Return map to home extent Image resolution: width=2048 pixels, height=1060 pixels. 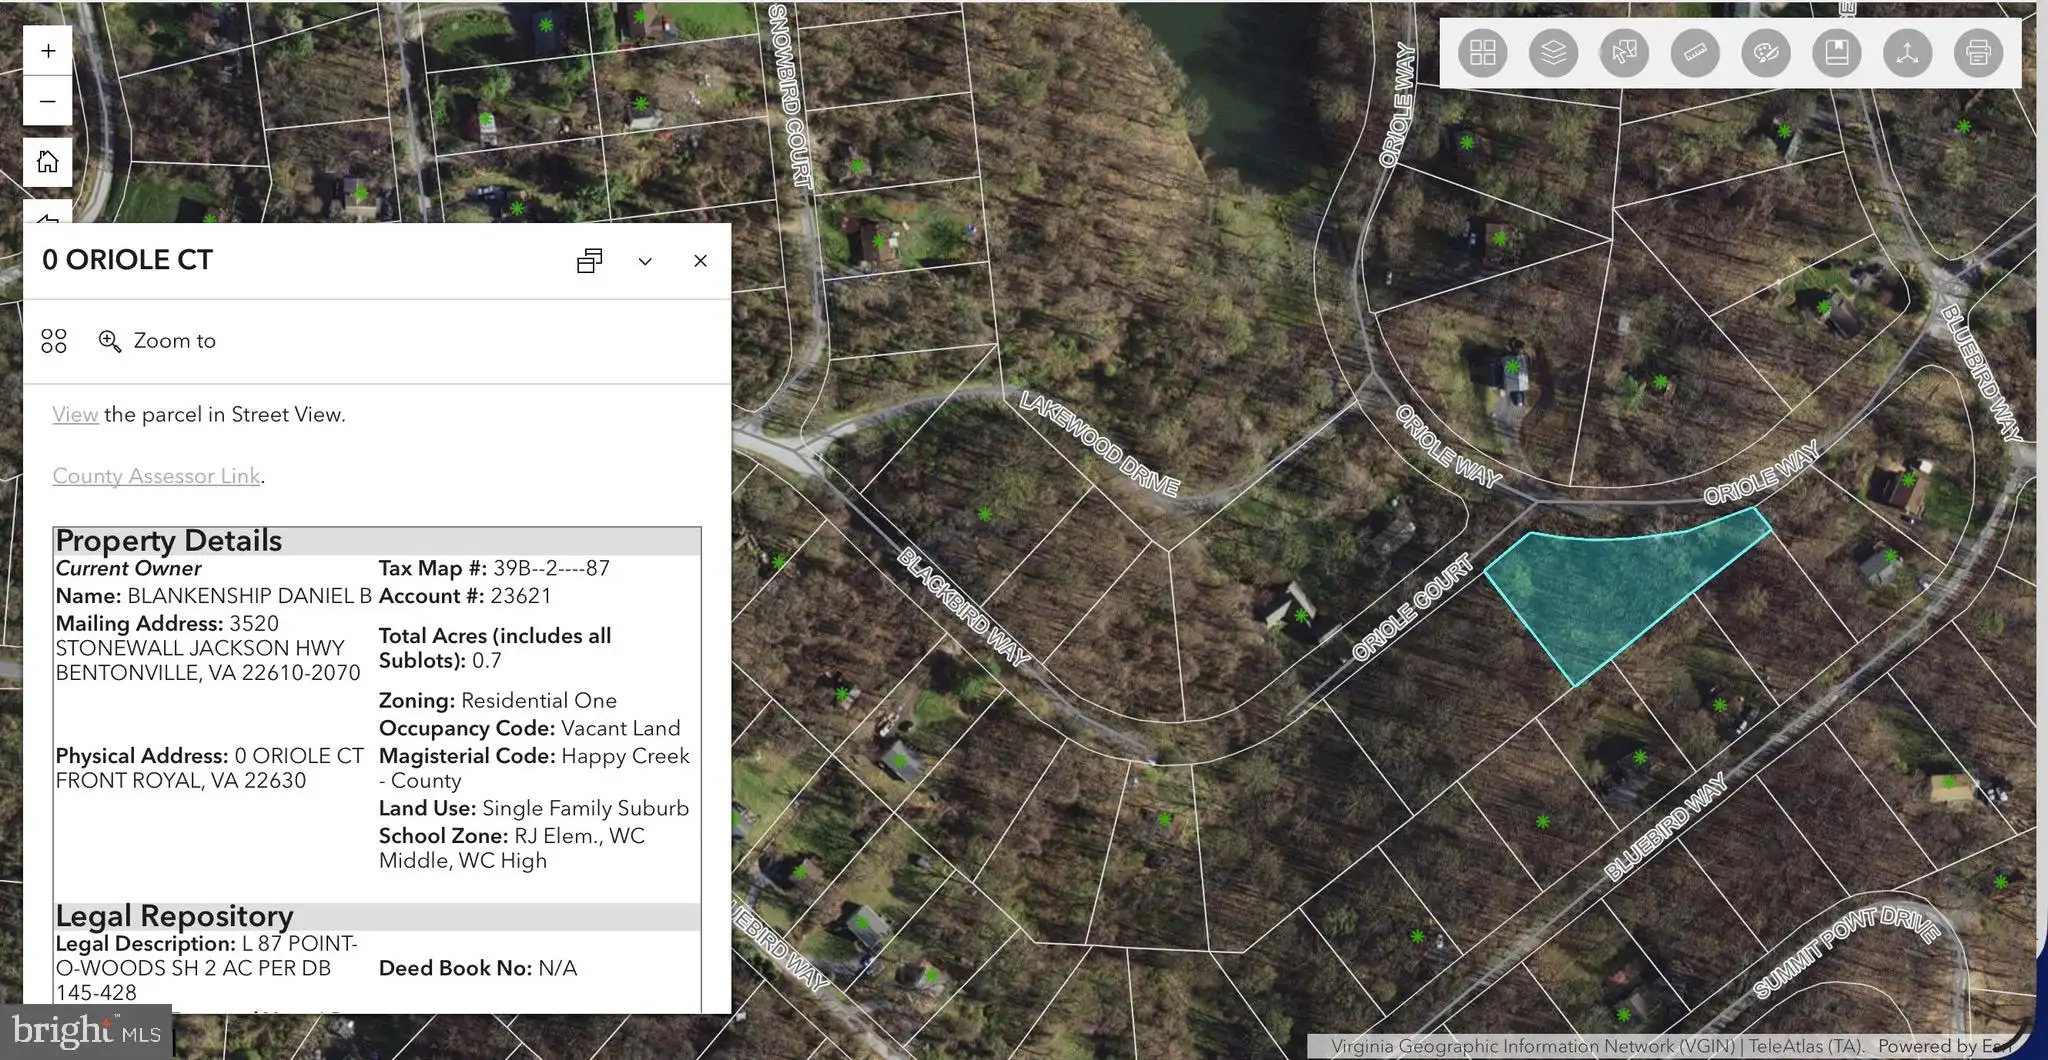48,162
